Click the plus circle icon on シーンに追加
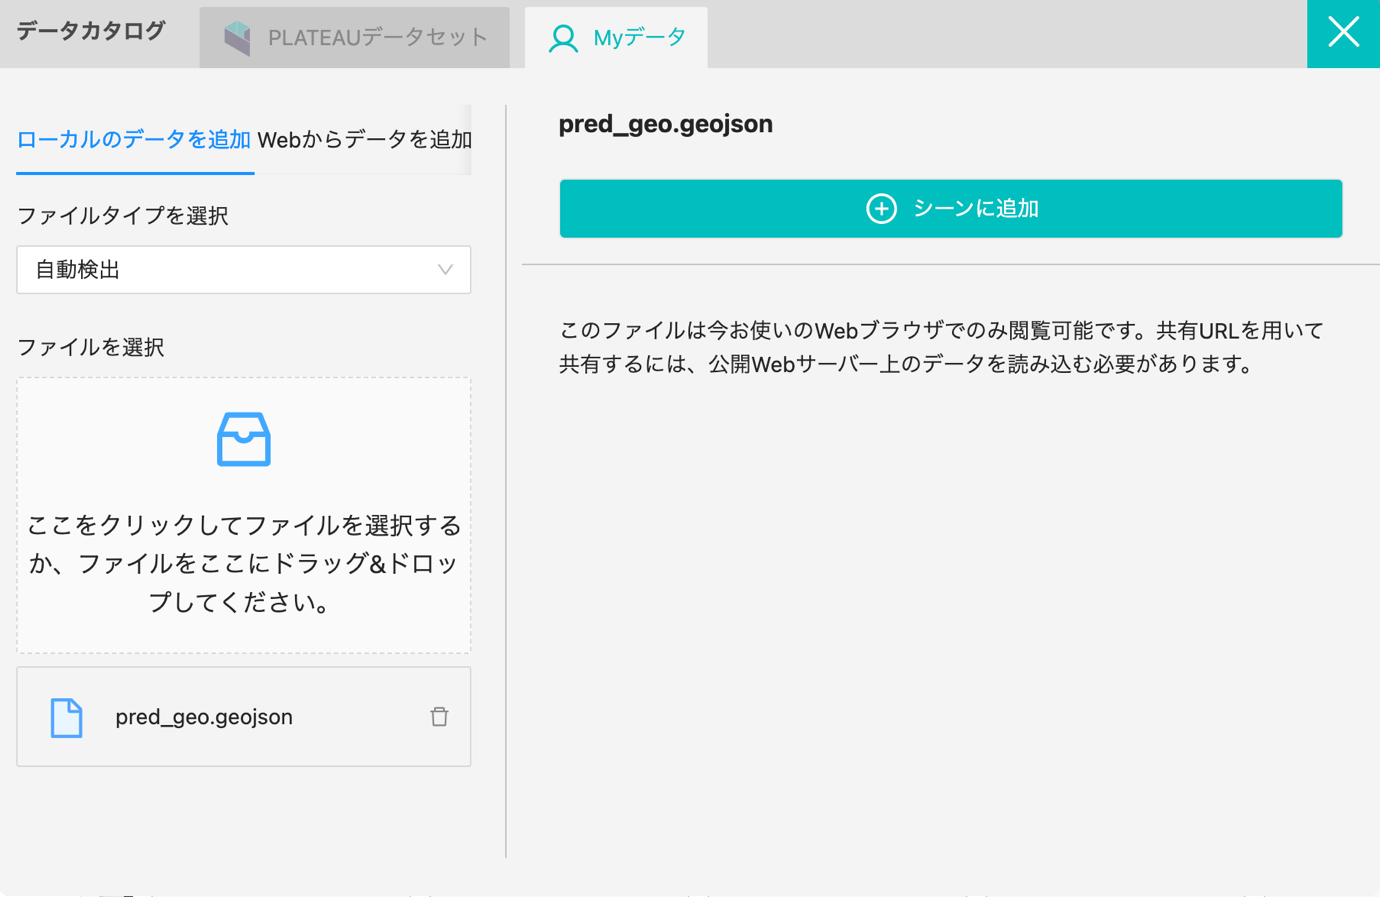The height and width of the screenshot is (897, 1380). 881,208
